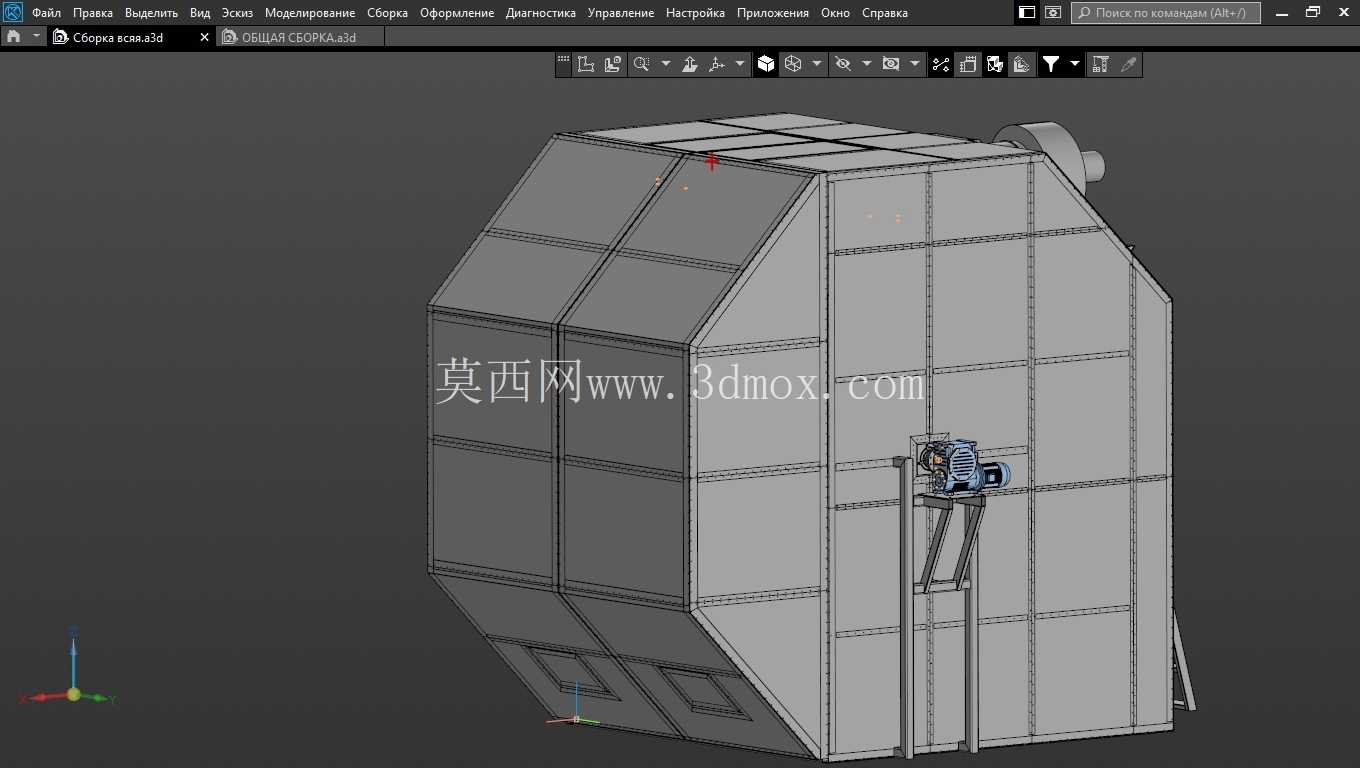The height and width of the screenshot is (768, 1360).
Task: Click the hide objects crossed-eye icon
Action: pos(843,64)
